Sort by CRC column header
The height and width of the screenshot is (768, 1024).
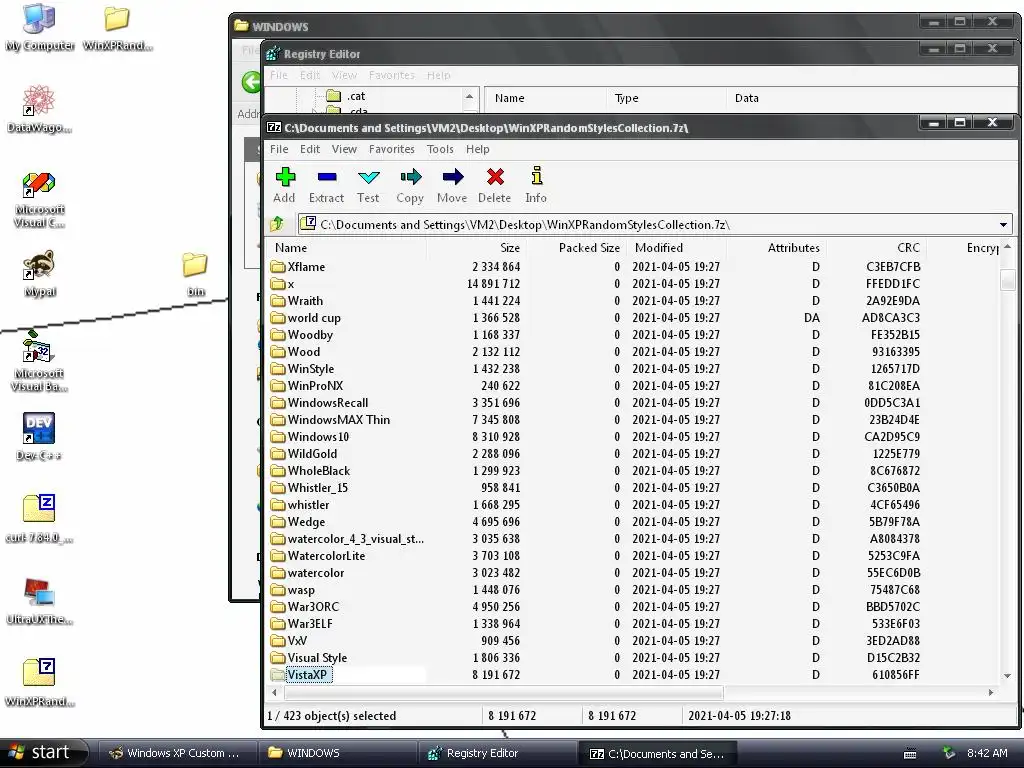coord(876,248)
